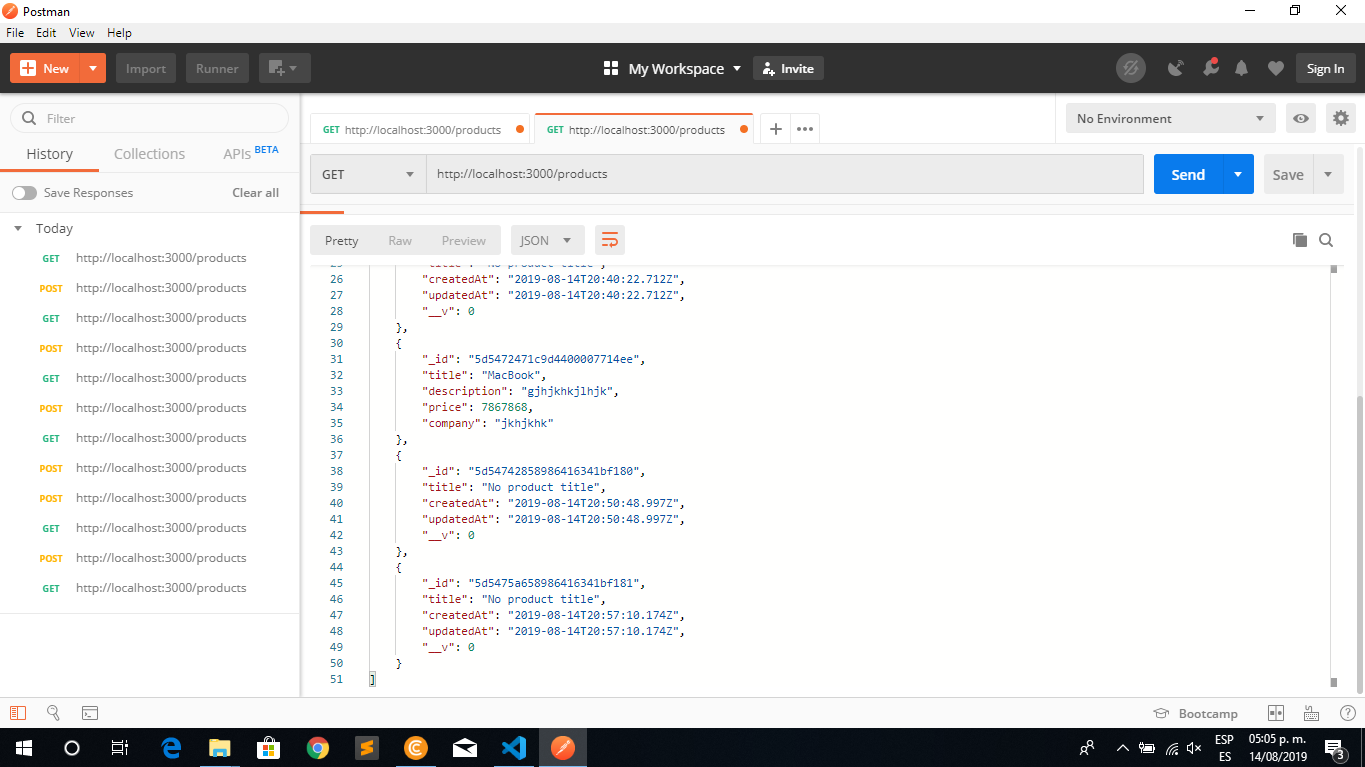Add a new request tab with plus
This screenshot has height=767, width=1365.
775,130
